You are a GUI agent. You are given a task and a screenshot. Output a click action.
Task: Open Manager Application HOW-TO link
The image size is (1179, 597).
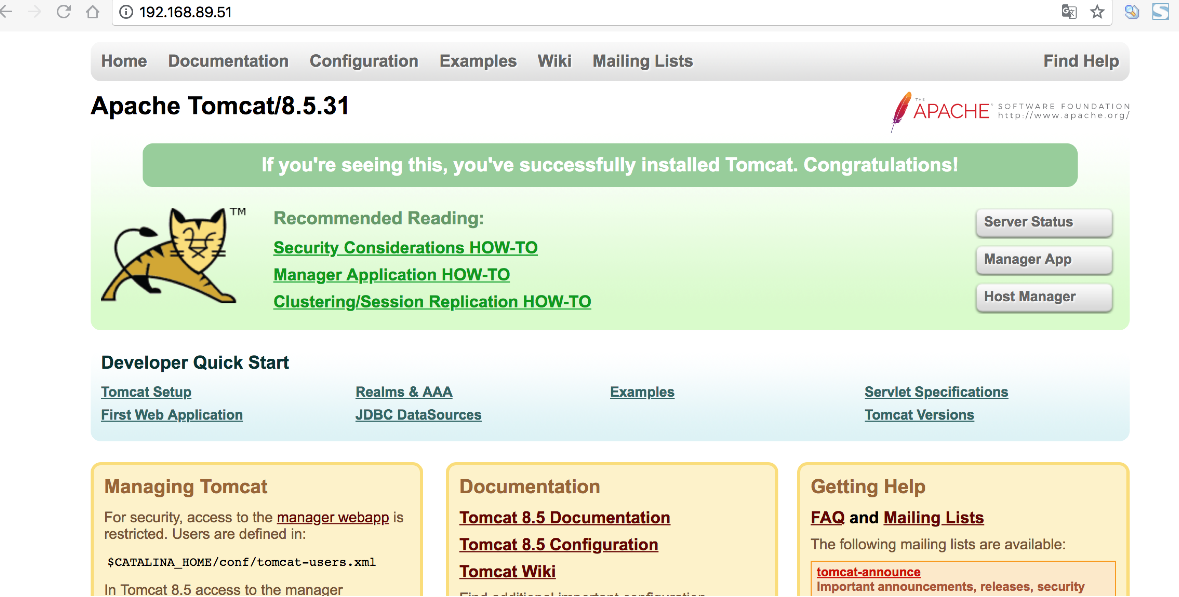click(x=392, y=274)
